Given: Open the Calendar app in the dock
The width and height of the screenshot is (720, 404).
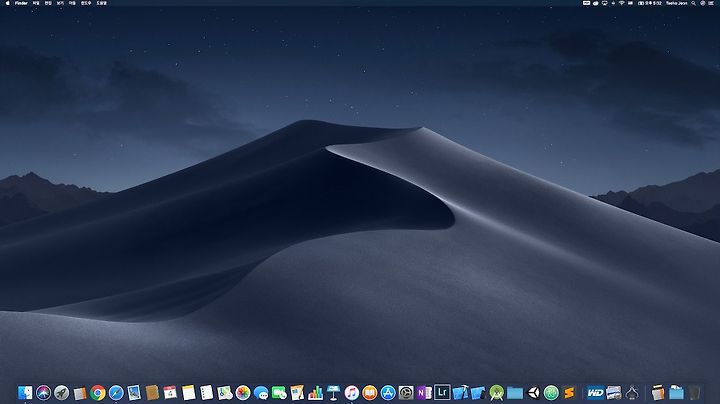Looking at the screenshot, I should tap(170, 393).
